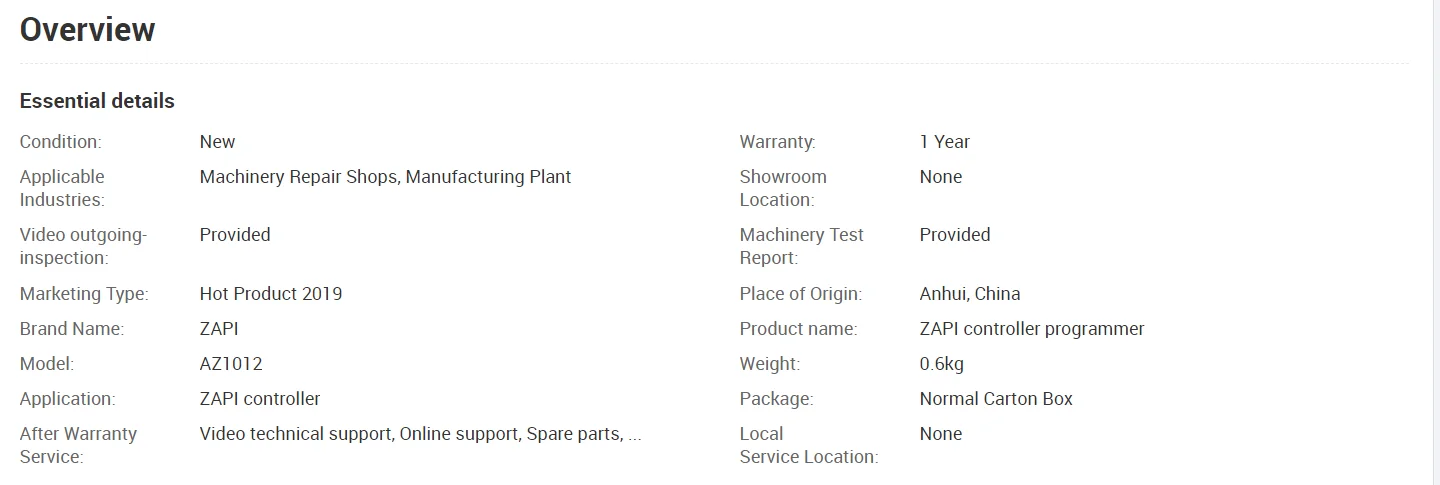
Task: Click the Essential details subheading
Action: click(97, 101)
